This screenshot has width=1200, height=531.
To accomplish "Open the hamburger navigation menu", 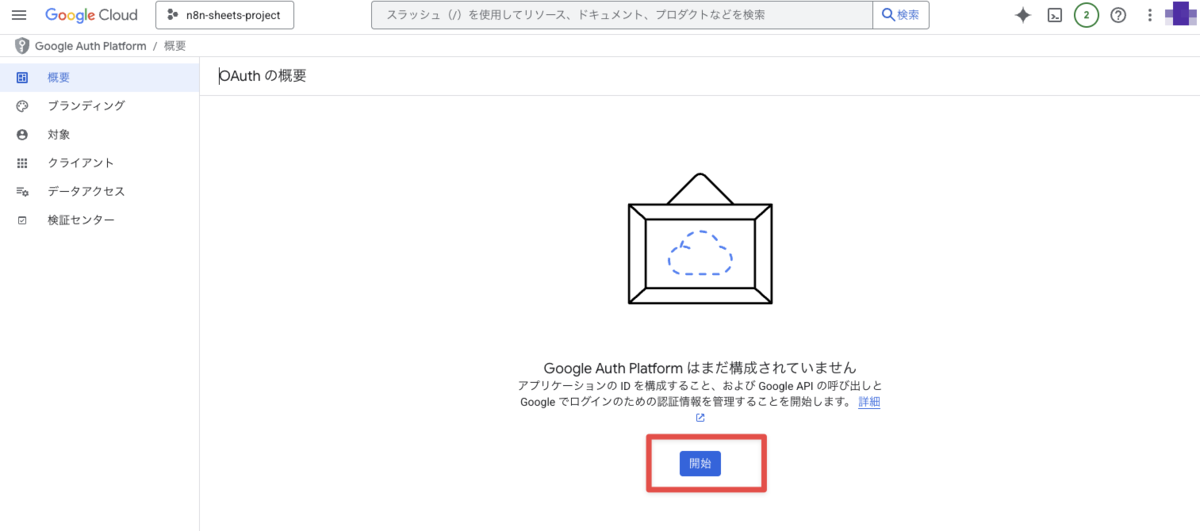I will 18,15.
